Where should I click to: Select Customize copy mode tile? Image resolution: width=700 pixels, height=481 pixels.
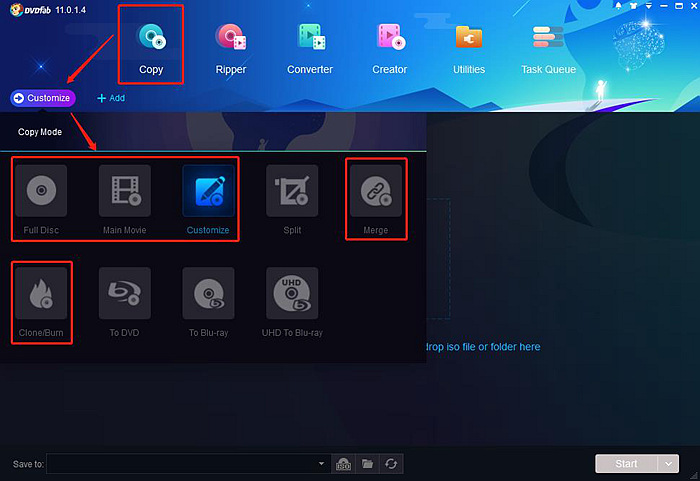tap(208, 200)
